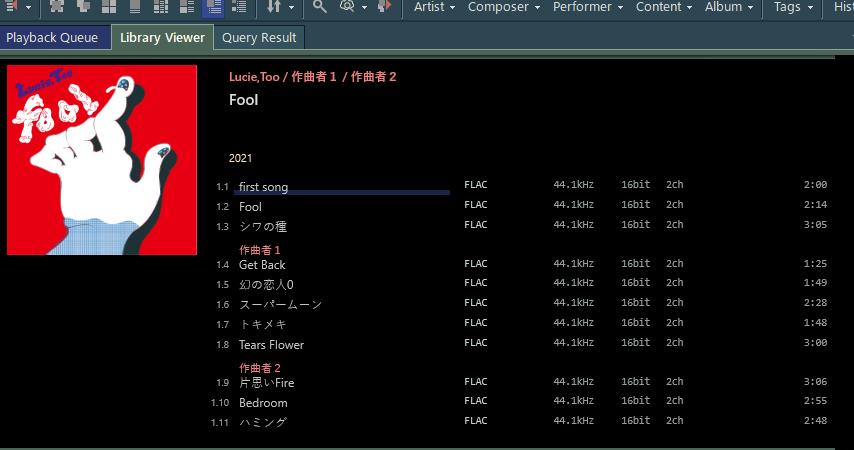Screen dimensions: 854x450
Task: Select the track Tears Flower
Action: click(x=271, y=345)
